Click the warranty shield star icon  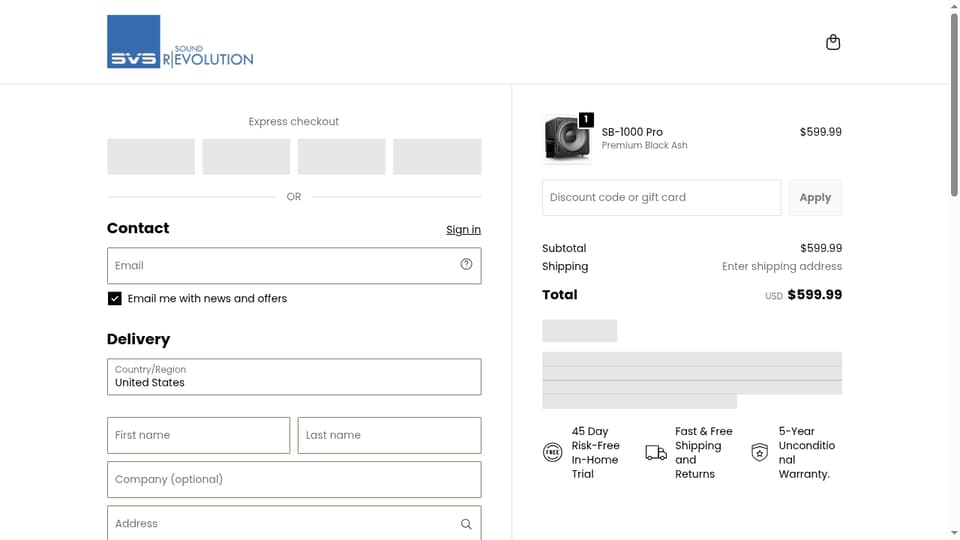point(759,452)
